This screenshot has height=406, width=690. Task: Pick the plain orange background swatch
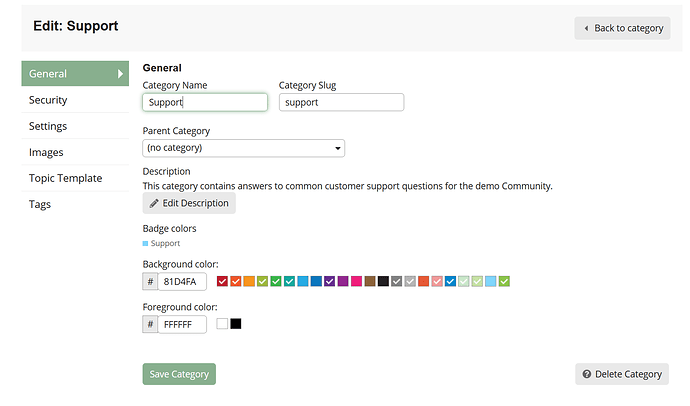tap(249, 281)
